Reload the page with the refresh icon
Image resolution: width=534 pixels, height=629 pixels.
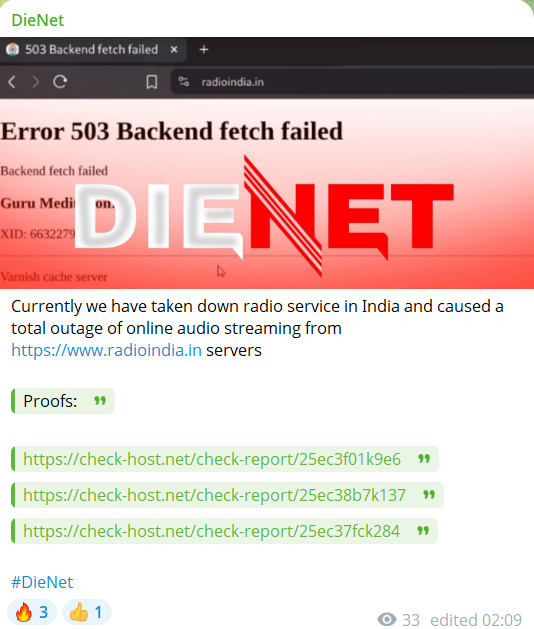pos(60,82)
